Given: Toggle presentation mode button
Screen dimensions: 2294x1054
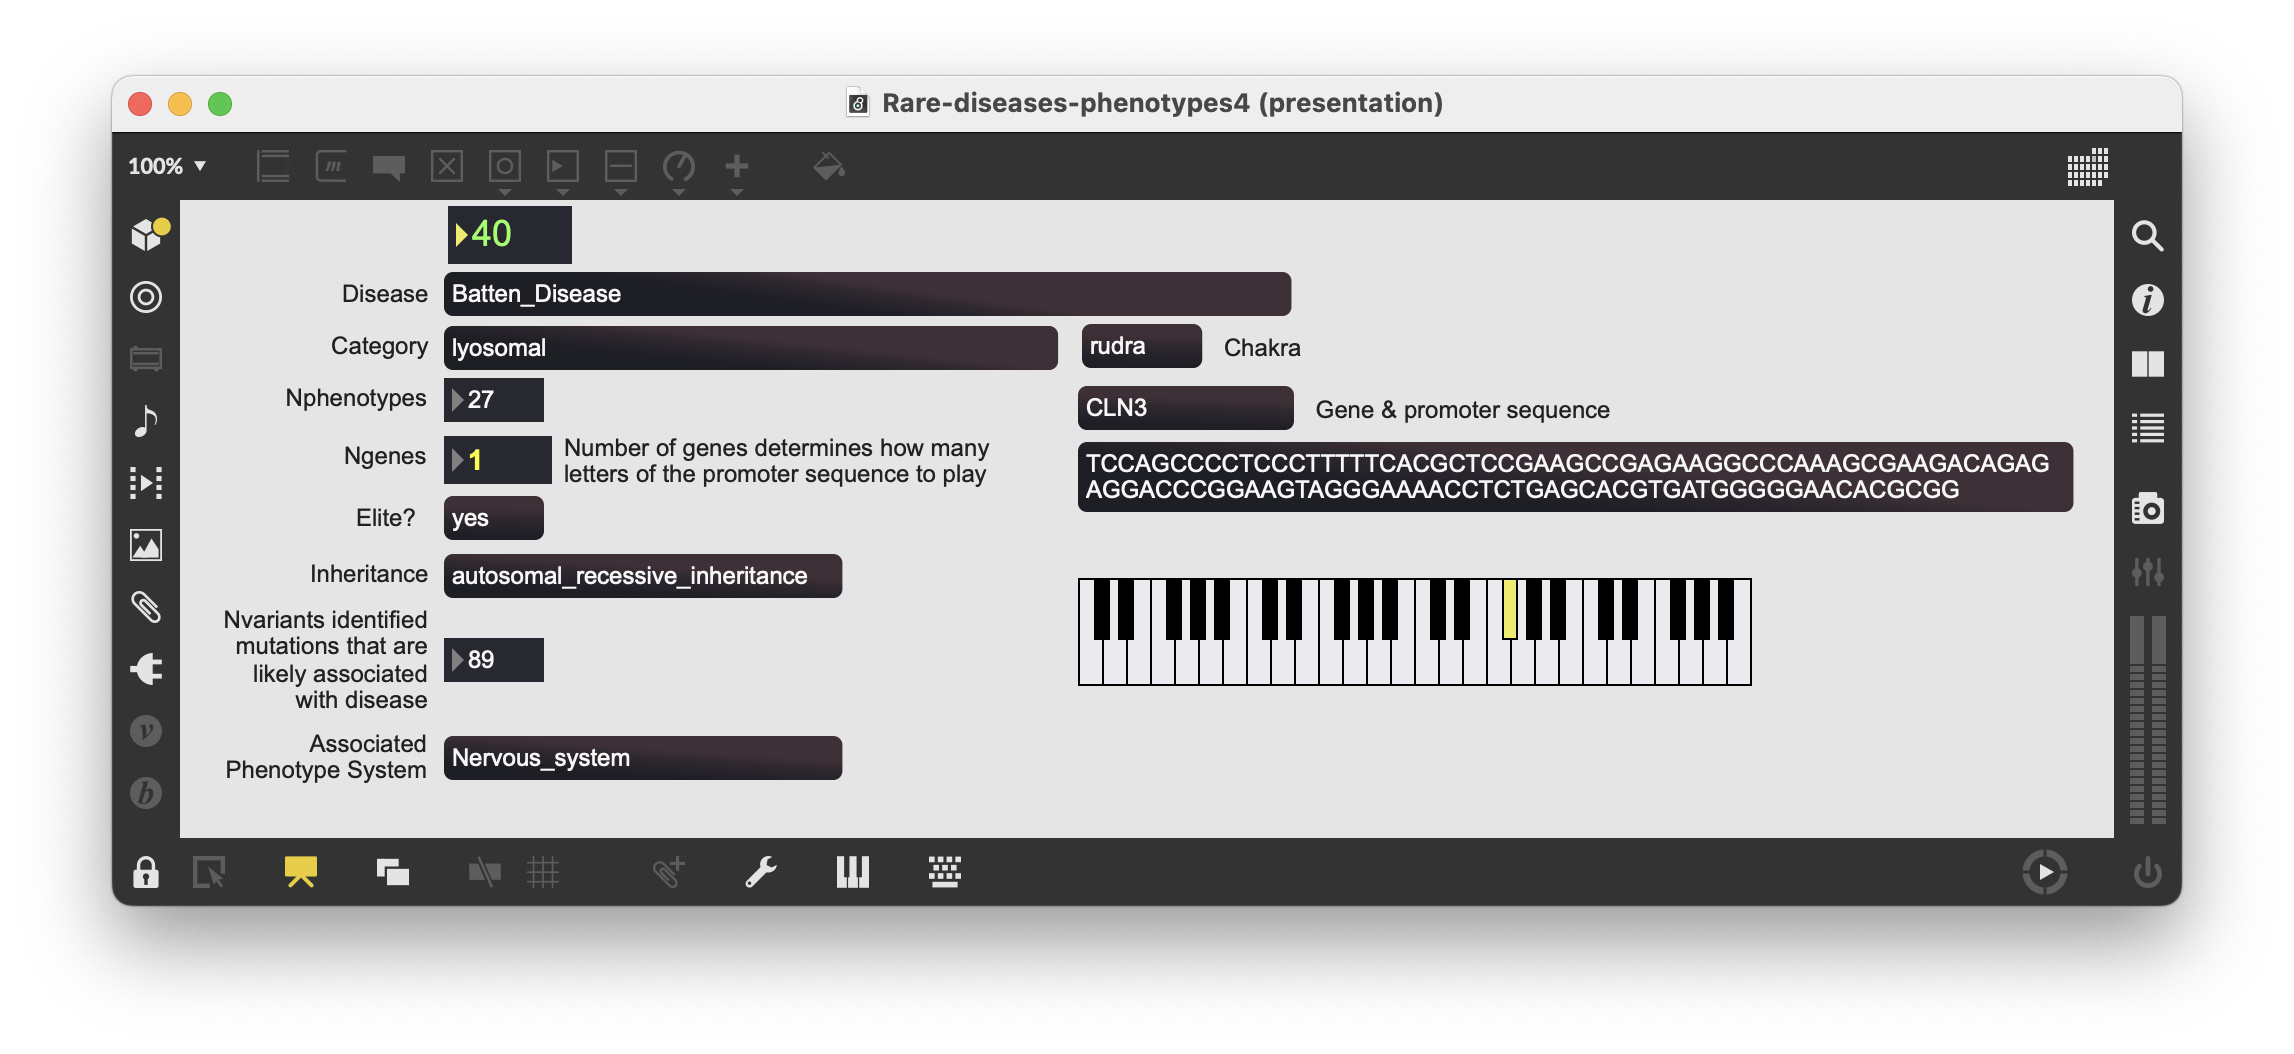Looking at the screenshot, I should point(300,872).
